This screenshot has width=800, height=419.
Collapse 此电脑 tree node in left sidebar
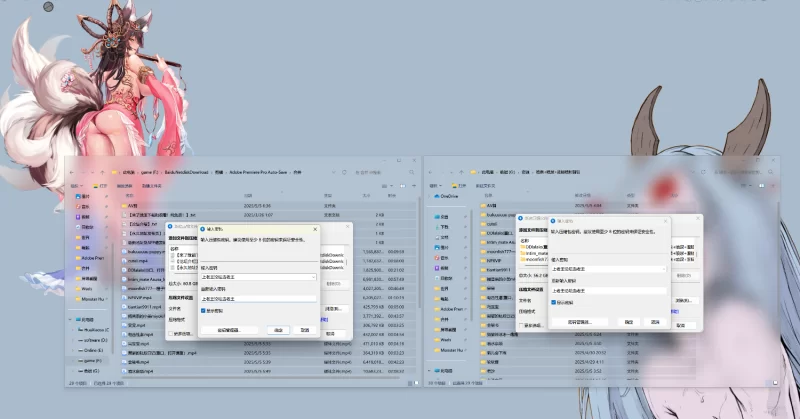click(70, 319)
